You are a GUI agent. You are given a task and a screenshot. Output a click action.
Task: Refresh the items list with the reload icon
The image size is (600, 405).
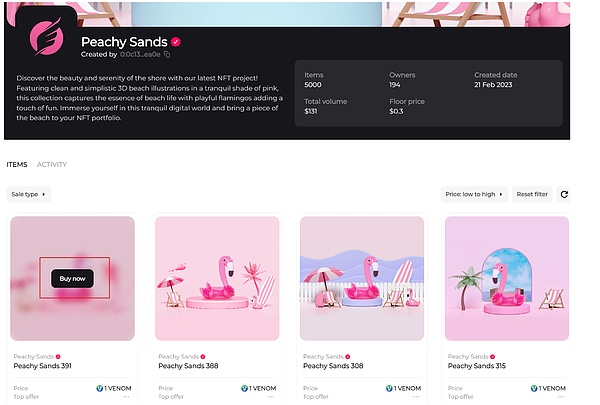pyautogui.click(x=564, y=194)
